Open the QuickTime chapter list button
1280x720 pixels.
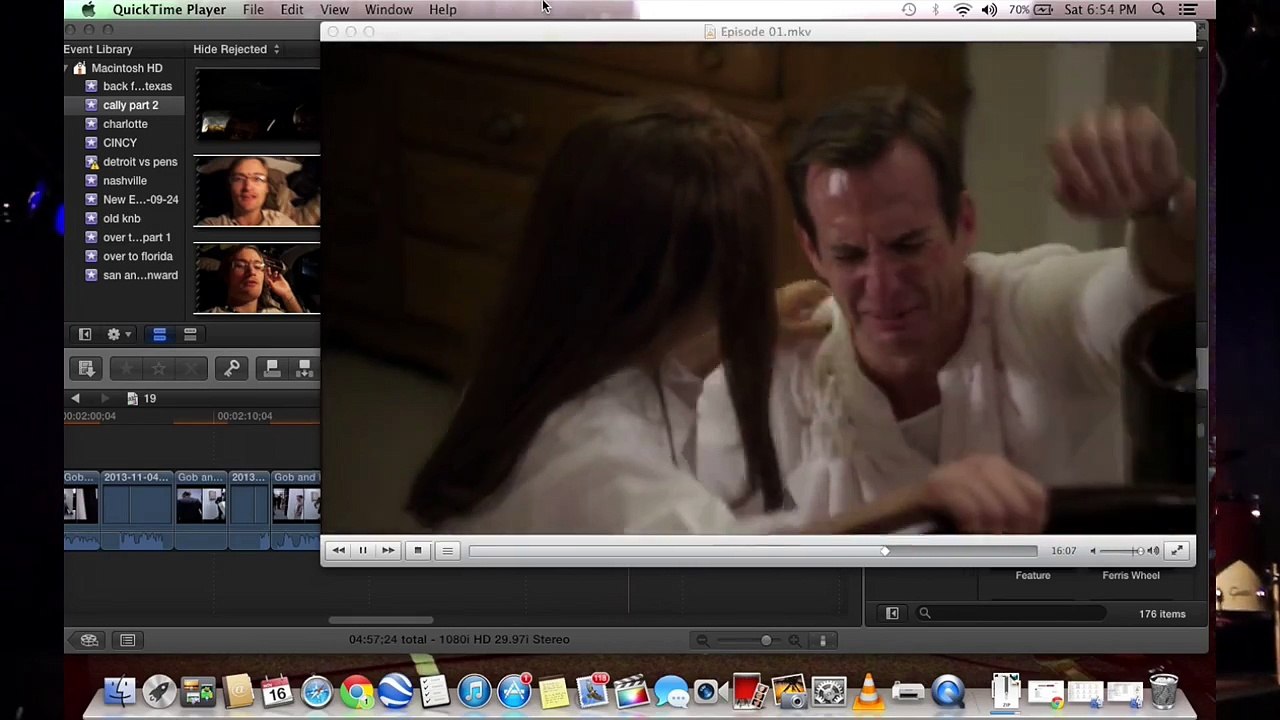[x=447, y=551]
